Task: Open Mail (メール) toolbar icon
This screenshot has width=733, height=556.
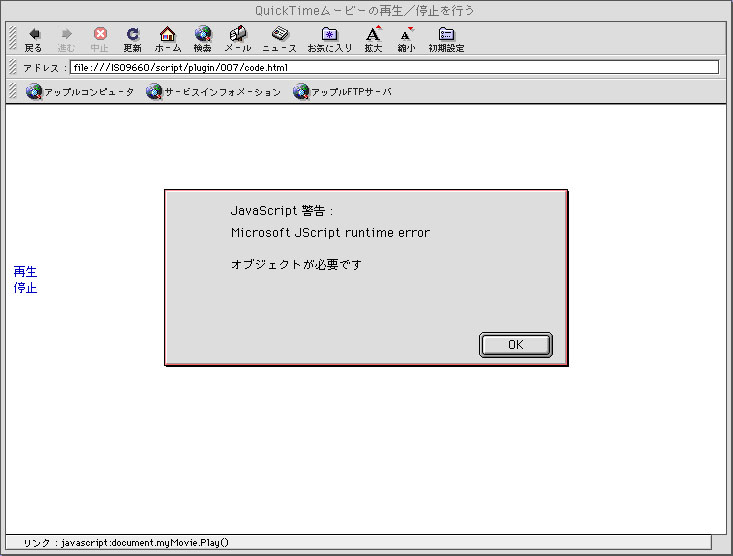Action: coord(237,34)
